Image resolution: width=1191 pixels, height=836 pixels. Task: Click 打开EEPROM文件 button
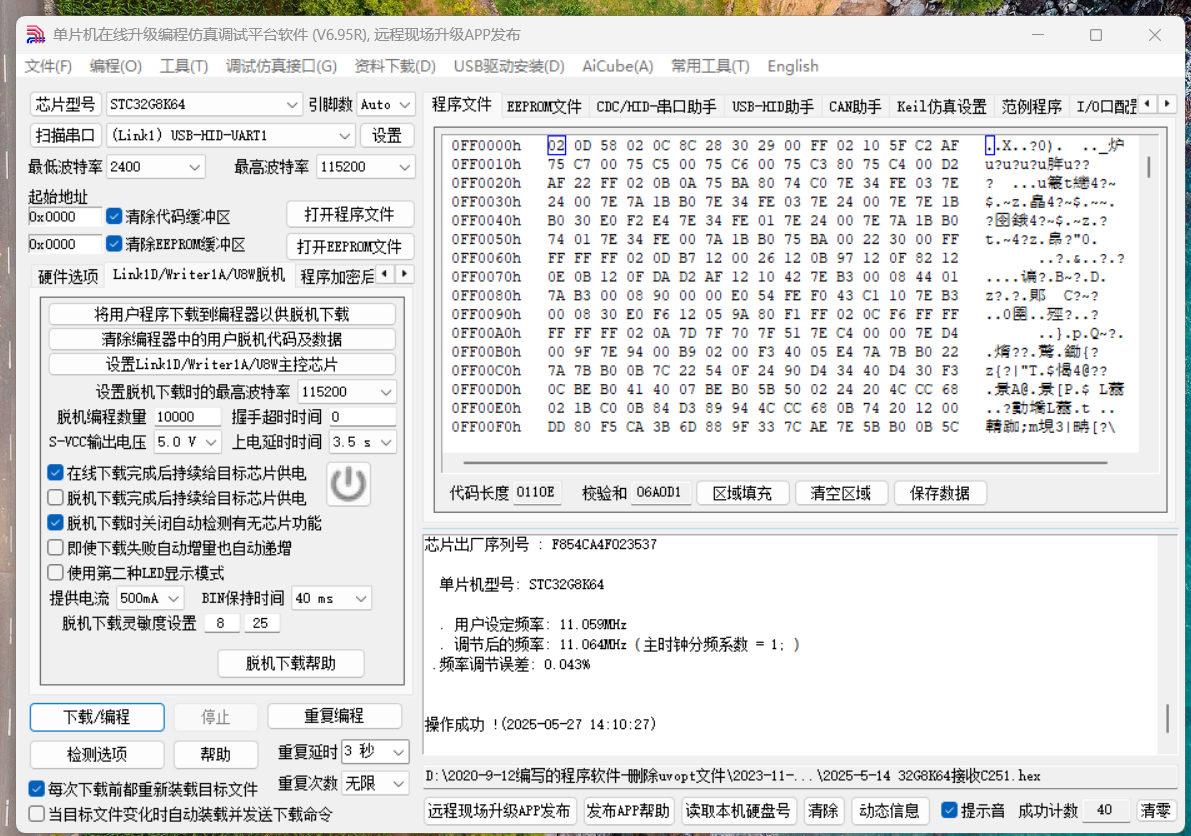coord(349,247)
